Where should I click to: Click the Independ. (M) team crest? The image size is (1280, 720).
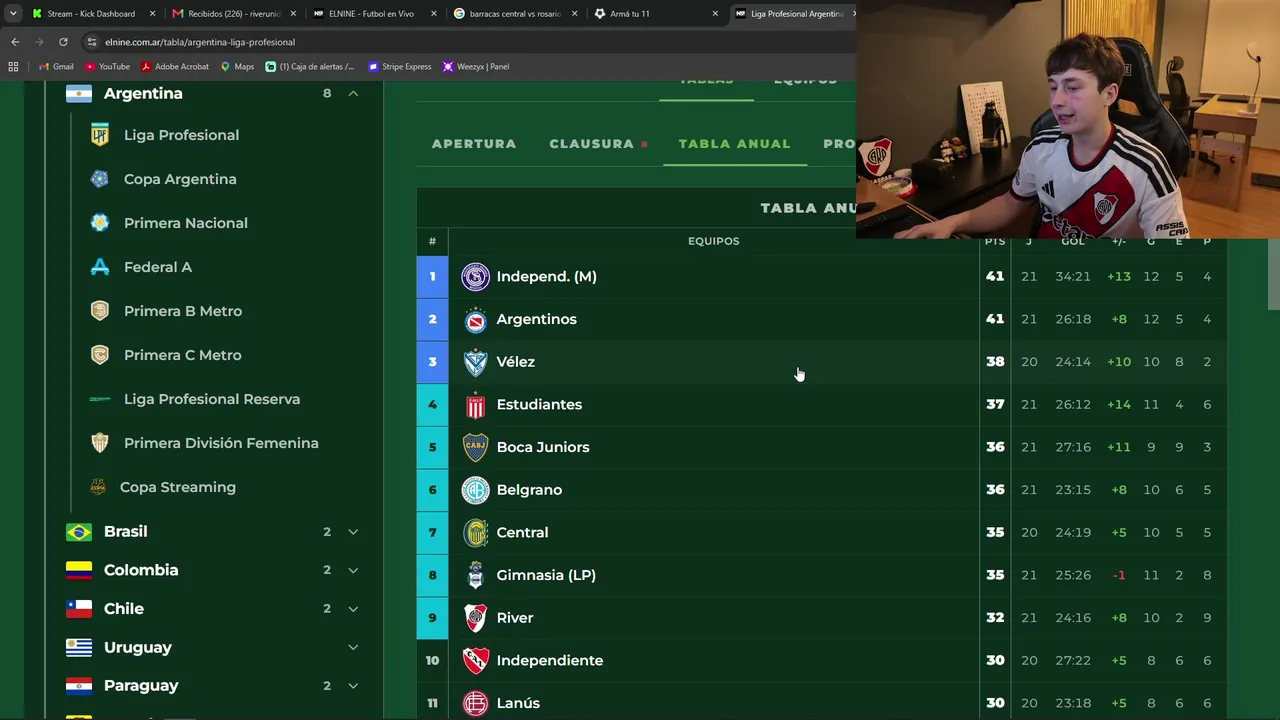tap(475, 277)
